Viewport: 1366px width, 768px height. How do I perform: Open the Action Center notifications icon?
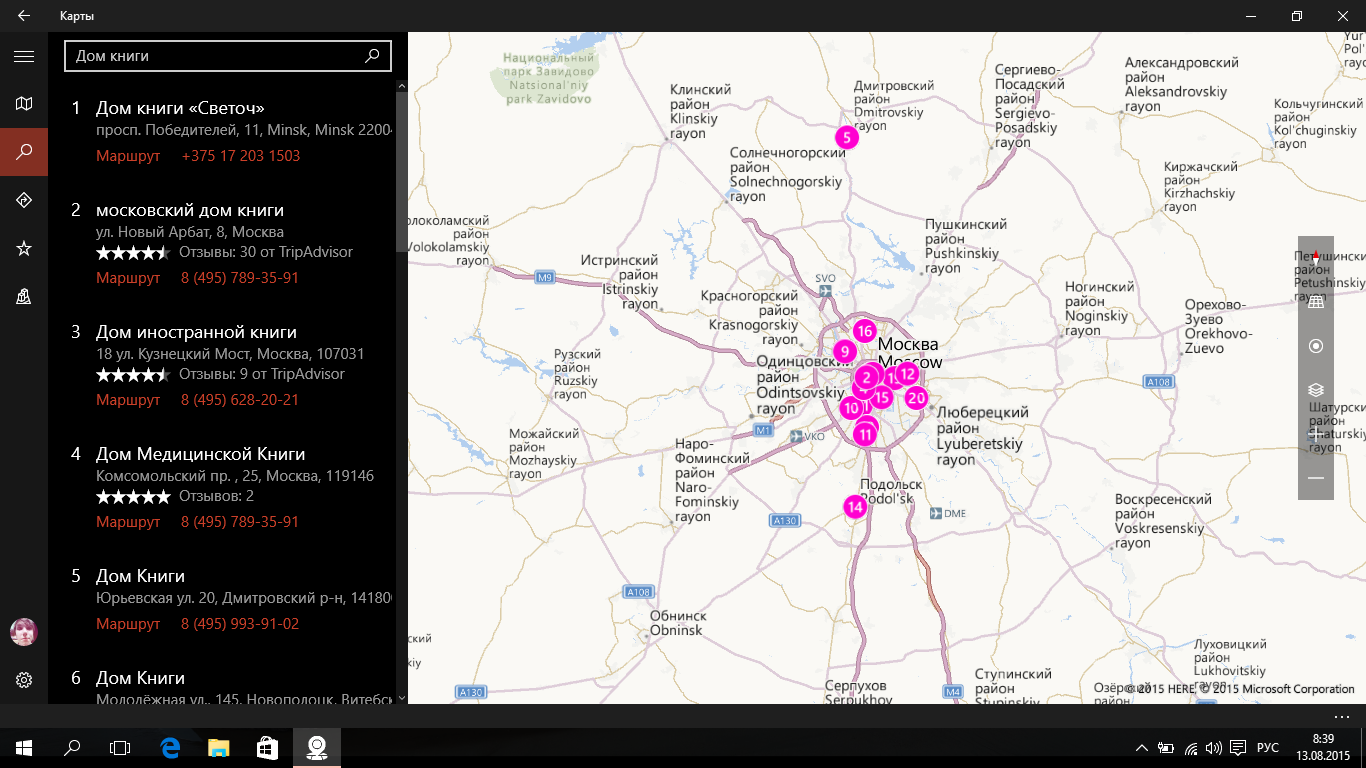1238,748
